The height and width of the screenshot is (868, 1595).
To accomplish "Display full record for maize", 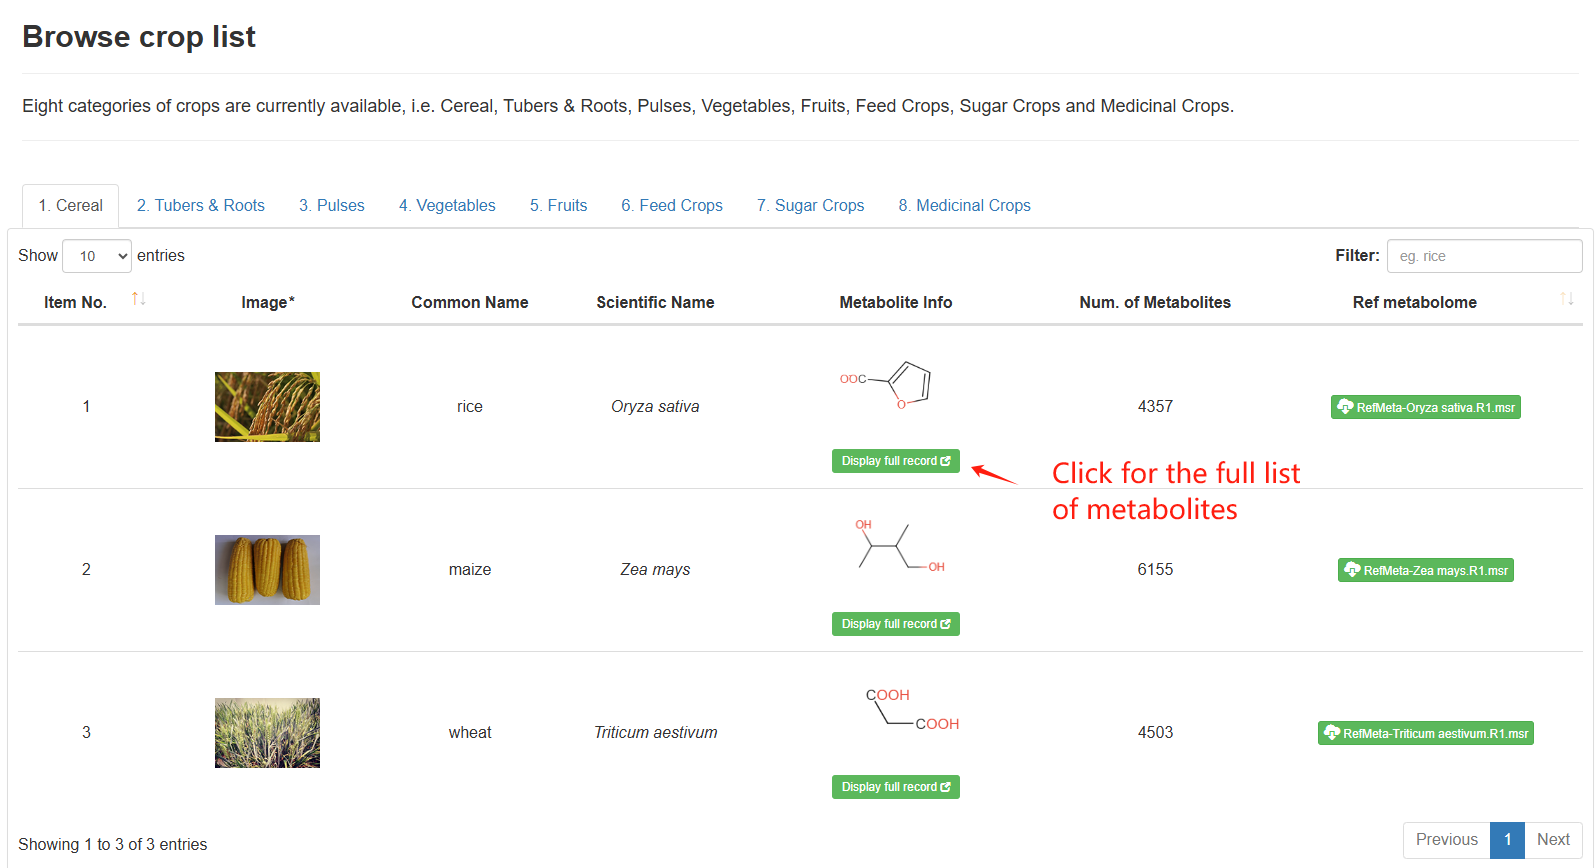I will click(x=896, y=624).
